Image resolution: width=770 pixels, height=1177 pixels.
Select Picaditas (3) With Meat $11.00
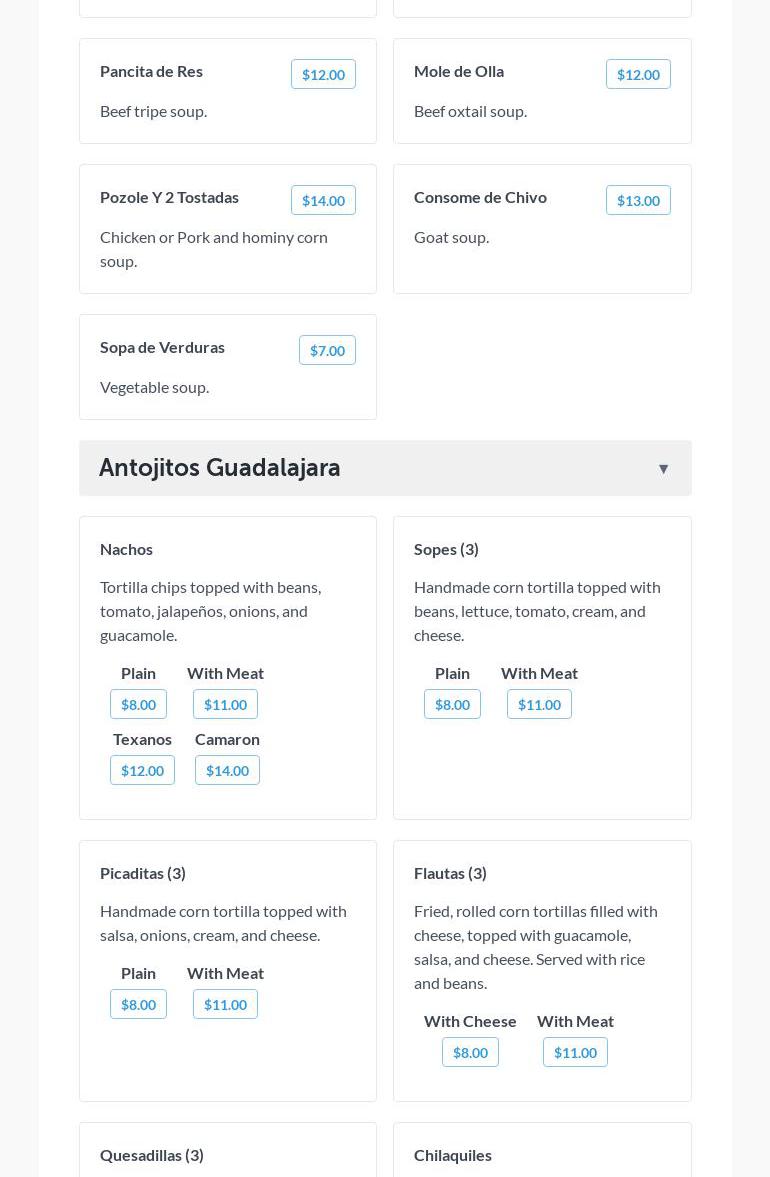tap(225, 1005)
